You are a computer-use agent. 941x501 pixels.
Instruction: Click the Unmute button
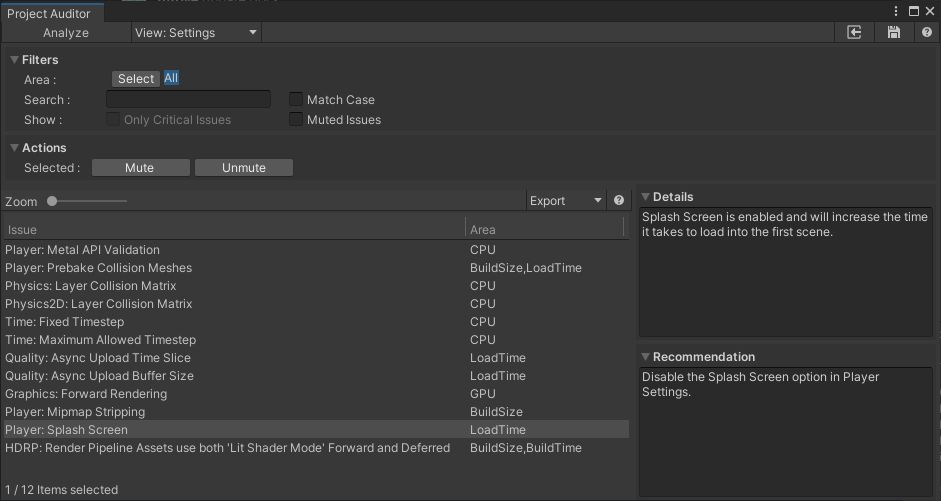[x=244, y=167]
